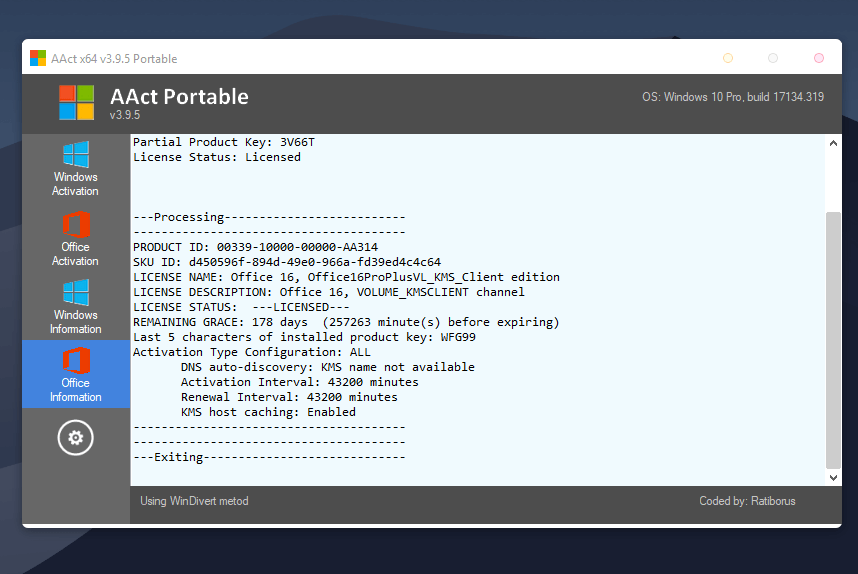The width and height of the screenshot is (858, 574).
Task: Click the '---Exiting---' log line
Action: (x=269, y=457)
